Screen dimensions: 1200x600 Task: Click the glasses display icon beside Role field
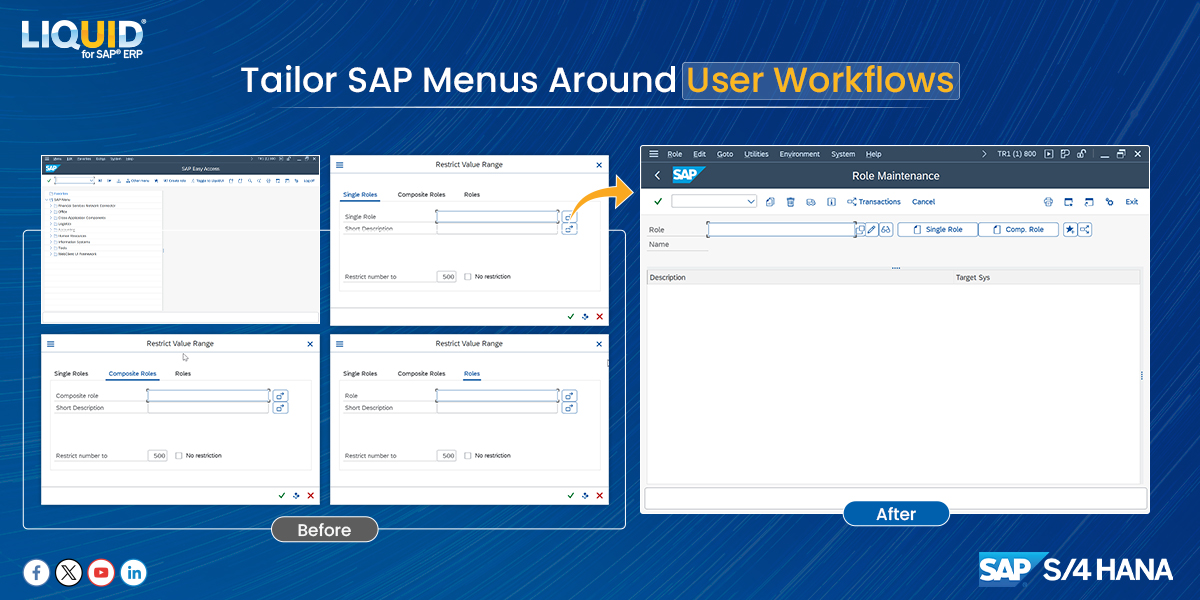point(886,229)
